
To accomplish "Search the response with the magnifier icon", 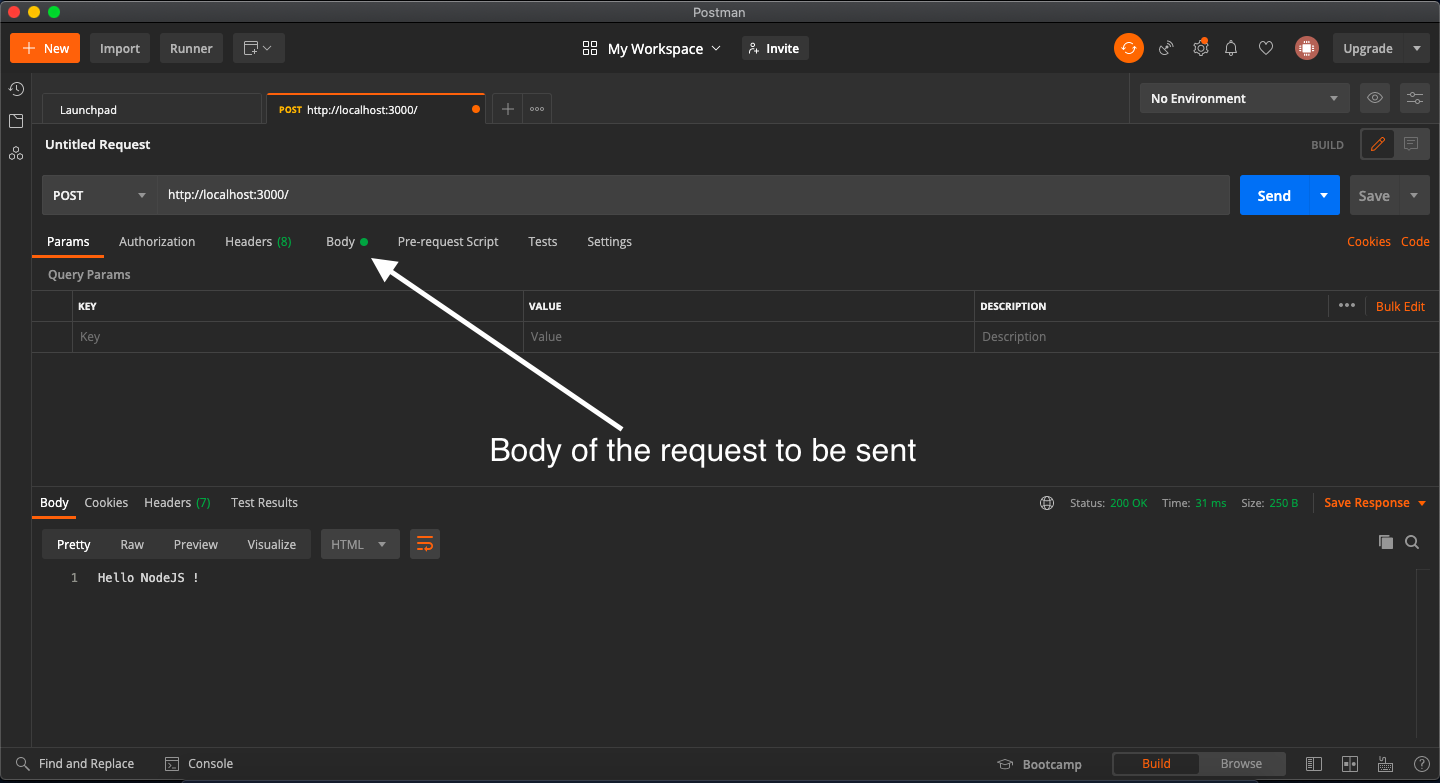I will (x=1412, y=542).
